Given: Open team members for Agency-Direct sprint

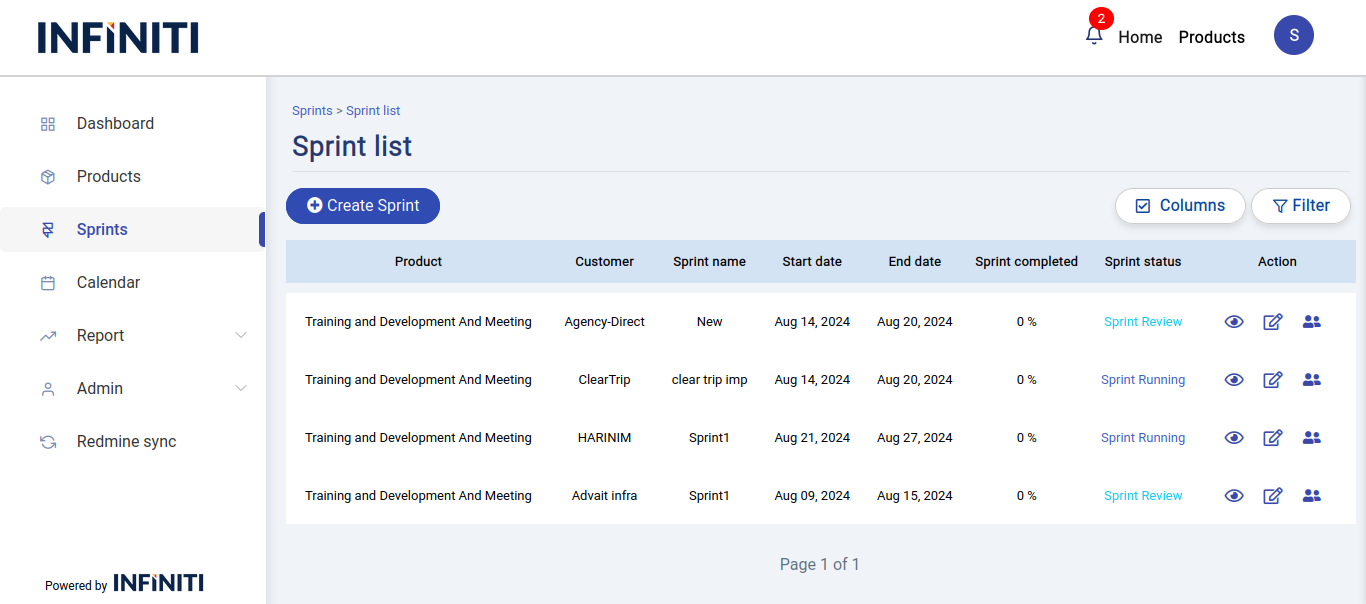Looking at the screenshot, I should 1312,322.
